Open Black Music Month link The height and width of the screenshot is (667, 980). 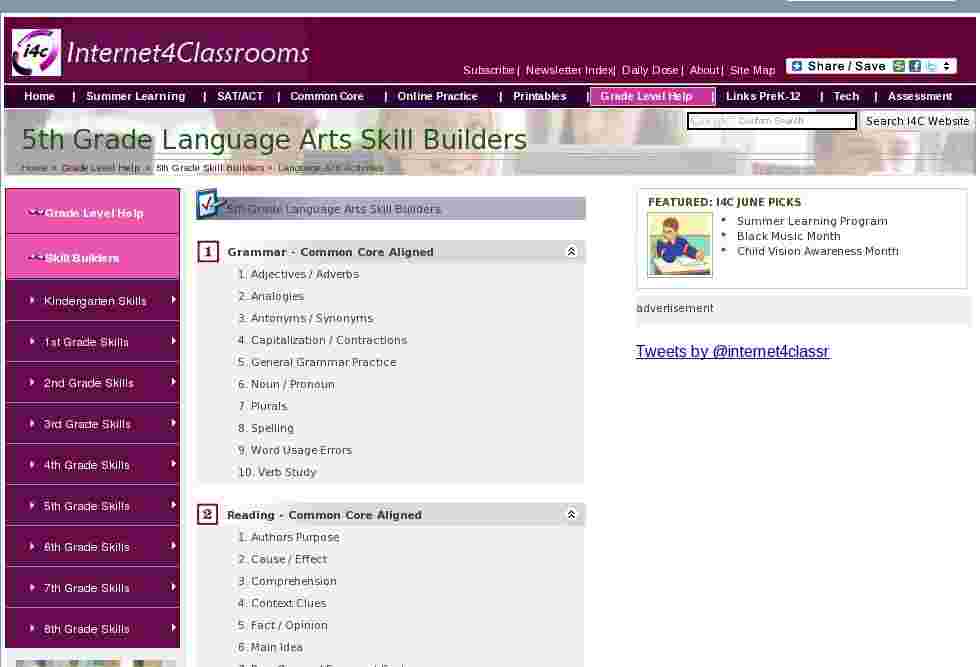pos(788,236)
